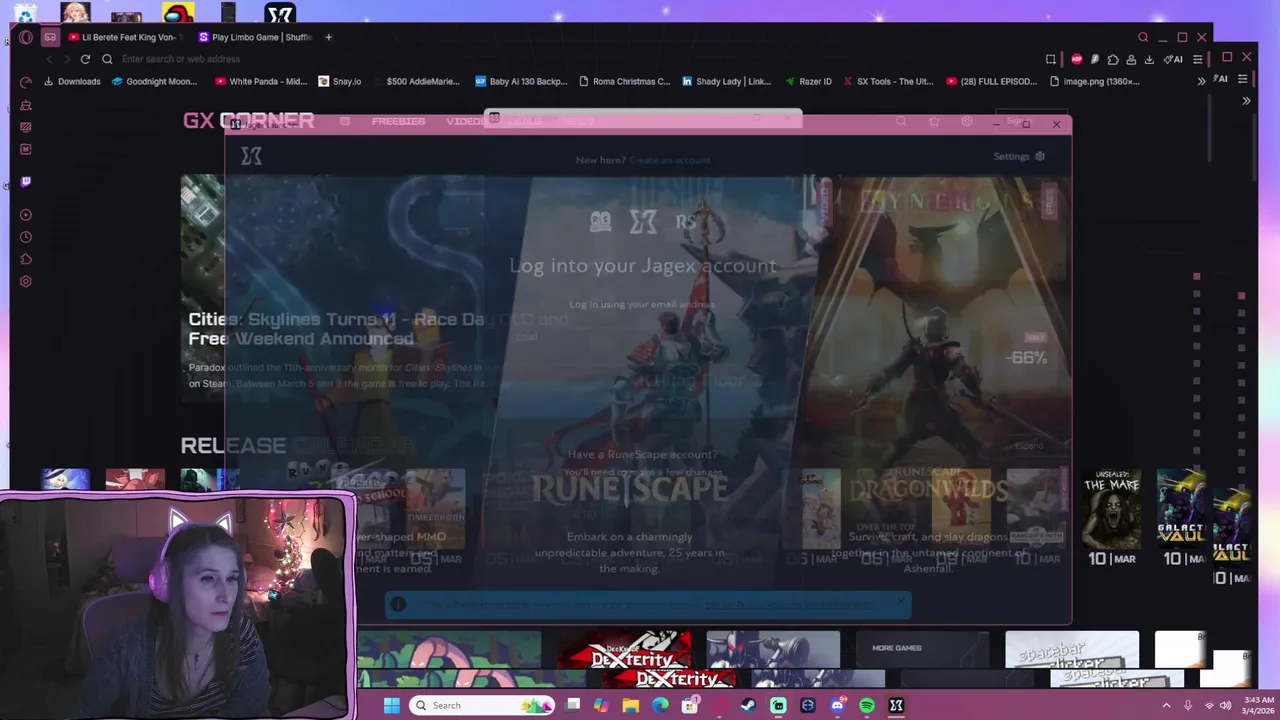This screenshot has width=1280, height=720.
Task: Open the Downloads bookmark
Action: pos(72,81)
